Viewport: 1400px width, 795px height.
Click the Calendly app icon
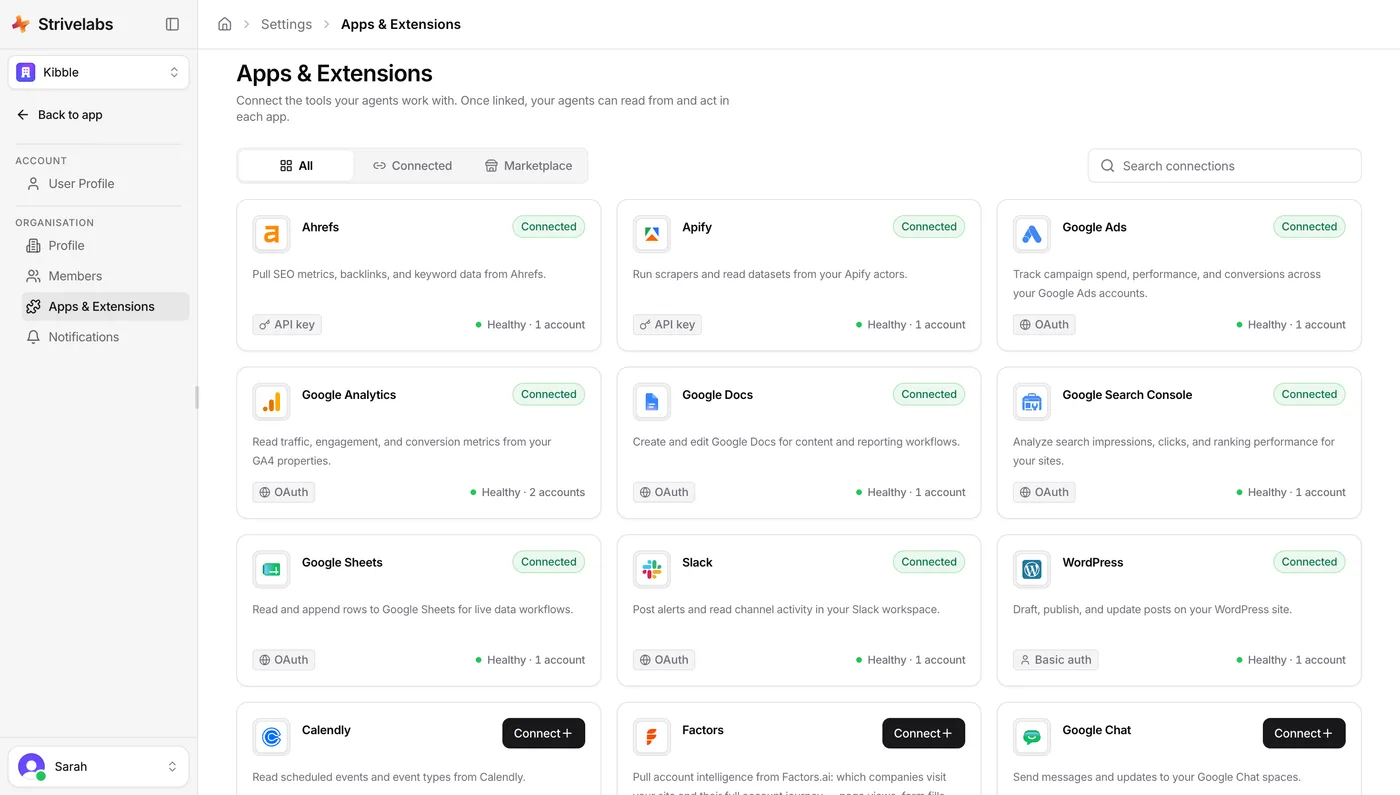[271, 738]
